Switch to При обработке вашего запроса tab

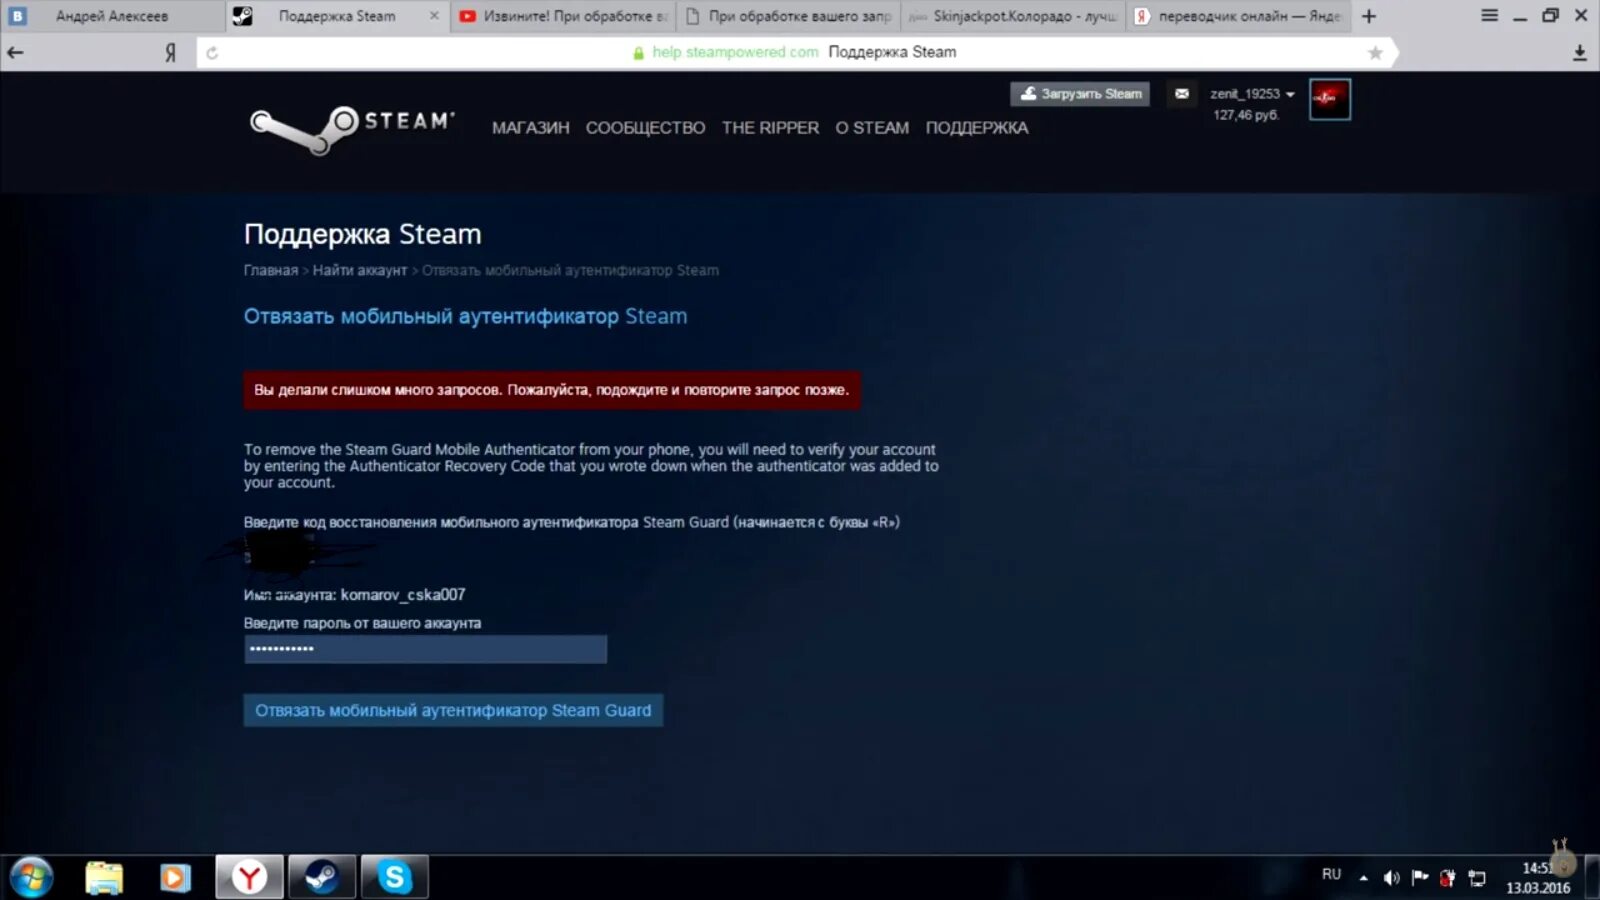(788, 16)
